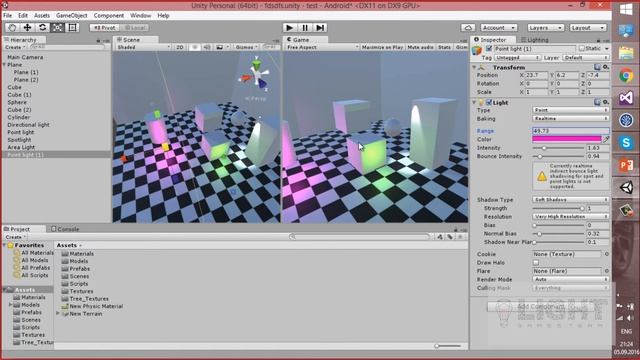This screenshot has width=640, height=360.
Task: Toggle the Static checkbox in Inspector
Action: (x=582, y=49)
